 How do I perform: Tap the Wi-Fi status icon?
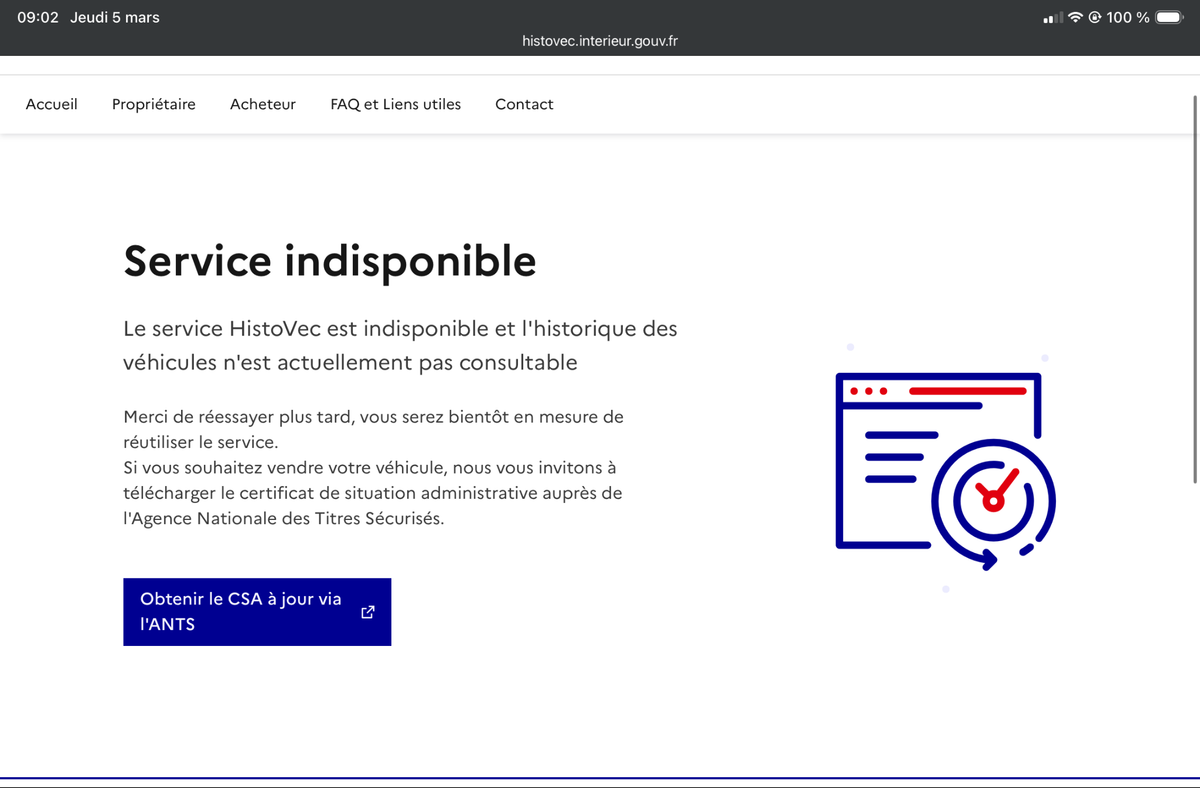[1076, 17]
